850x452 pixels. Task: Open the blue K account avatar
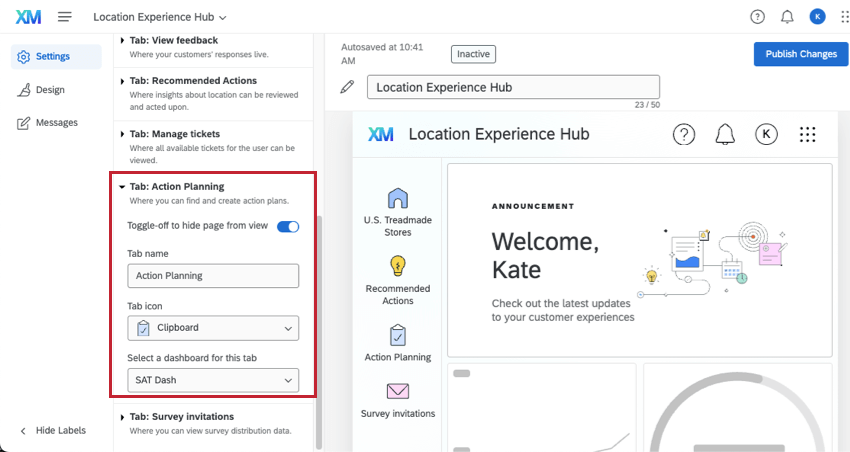pyautogui.click(x=817, y=17)
